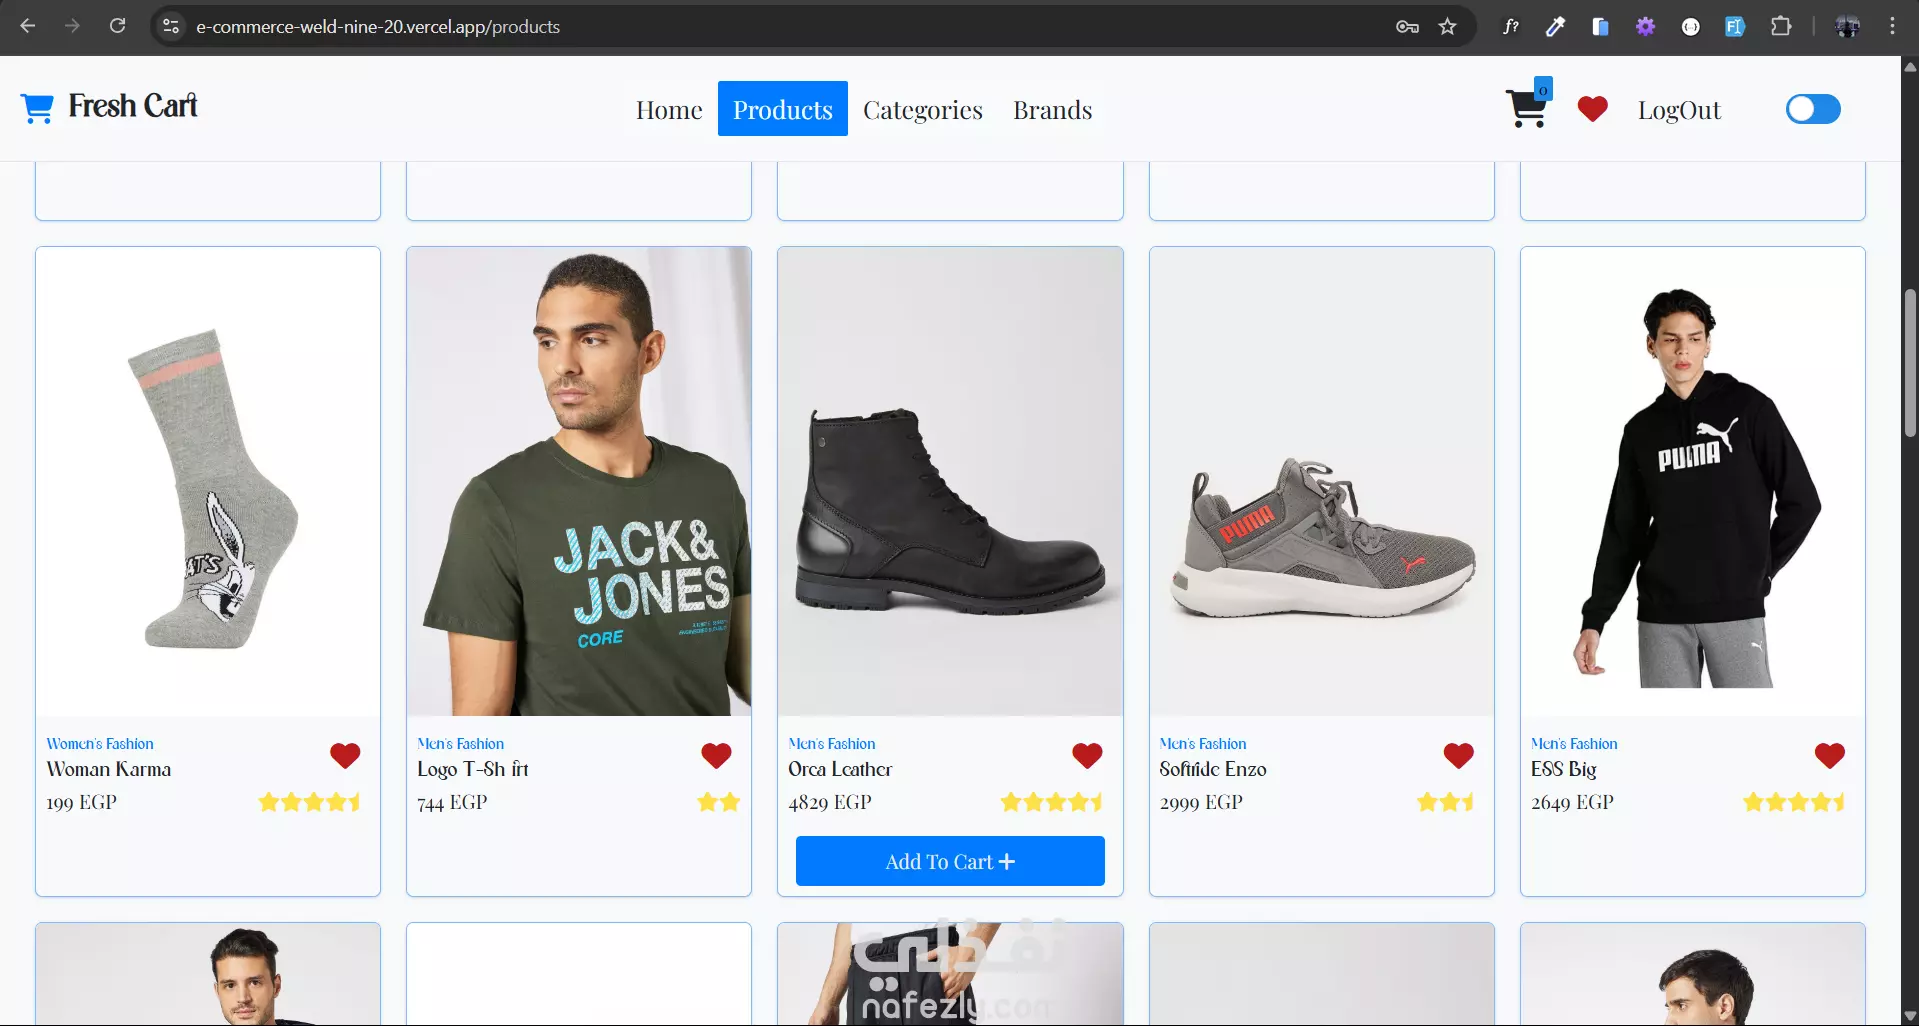Open the Chrome three-dot menu

(1892, 27)
